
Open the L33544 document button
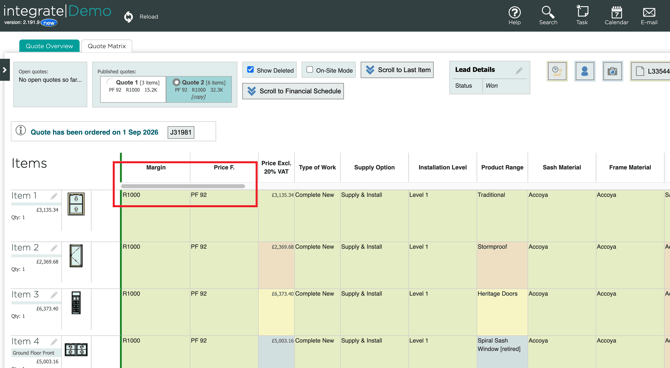pyautogui.click(x=650, y=71)
